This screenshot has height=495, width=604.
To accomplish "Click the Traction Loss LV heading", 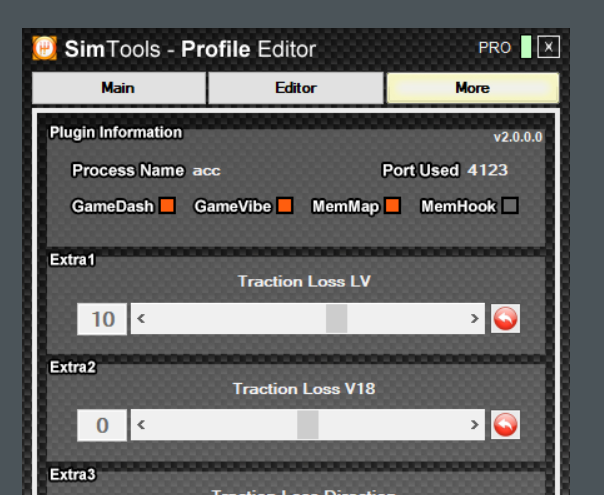I will coord(304,281).
